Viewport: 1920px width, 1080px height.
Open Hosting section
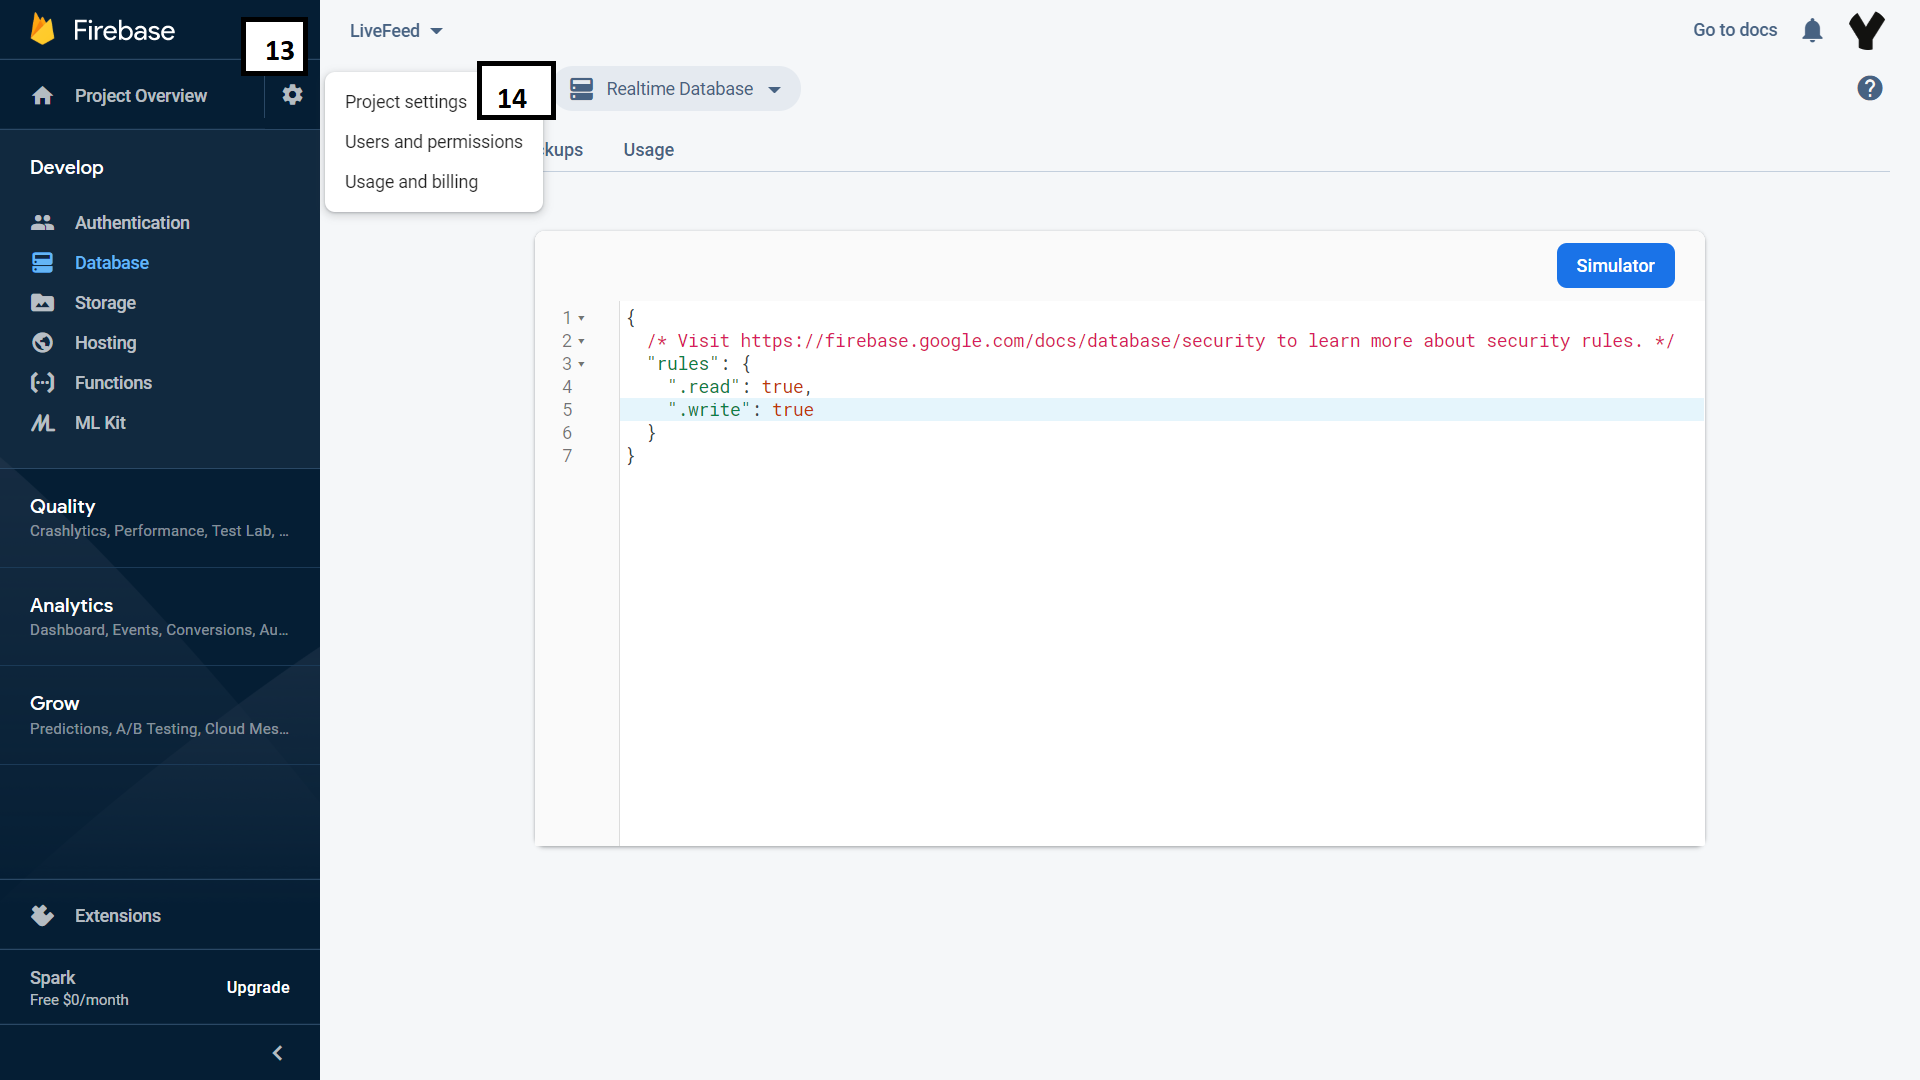coord(105,342)
